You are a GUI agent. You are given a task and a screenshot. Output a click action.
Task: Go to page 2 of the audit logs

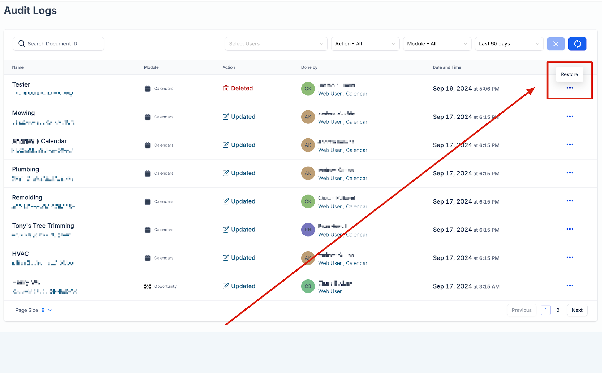558,310
